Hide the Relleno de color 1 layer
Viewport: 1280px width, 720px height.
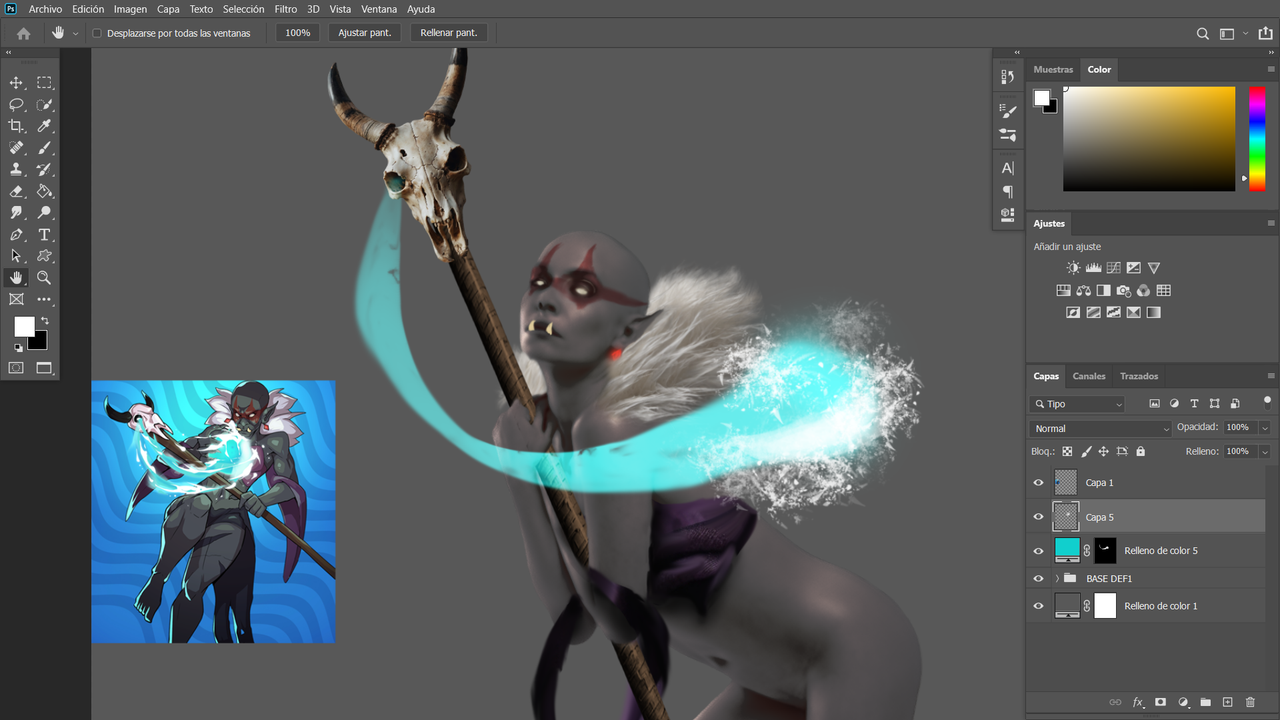pos(1038,606)
